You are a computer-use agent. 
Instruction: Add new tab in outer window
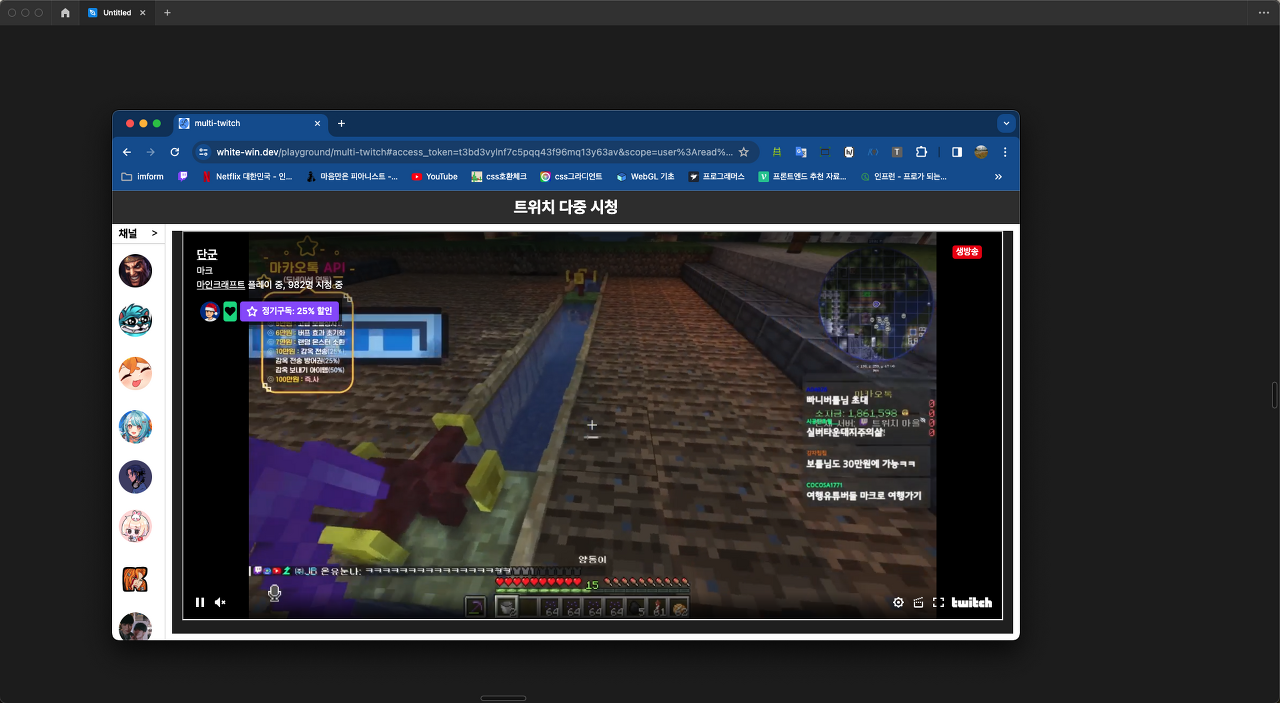tap(167, 13)
